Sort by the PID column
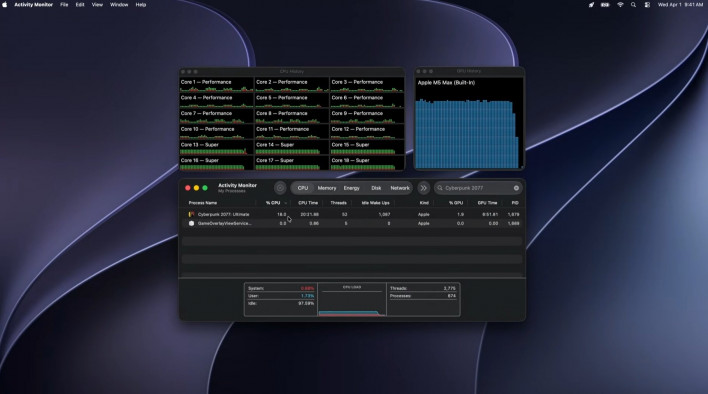The image size is (708, 394). (x=515, y=203)
